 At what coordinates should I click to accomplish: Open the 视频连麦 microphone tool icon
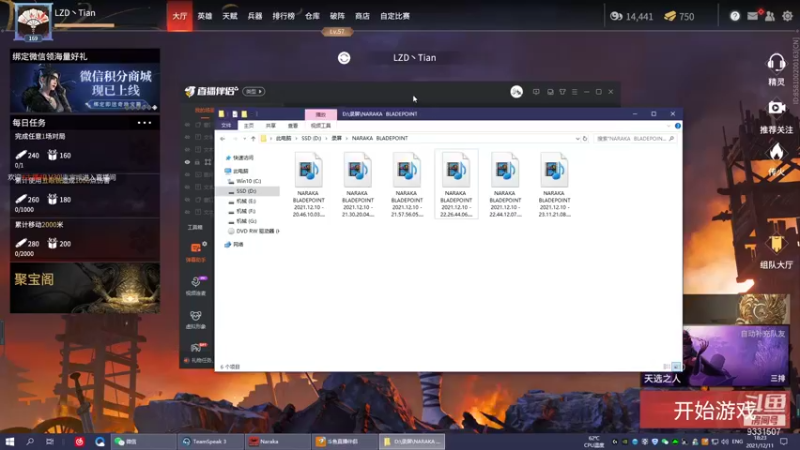(195, 282)
